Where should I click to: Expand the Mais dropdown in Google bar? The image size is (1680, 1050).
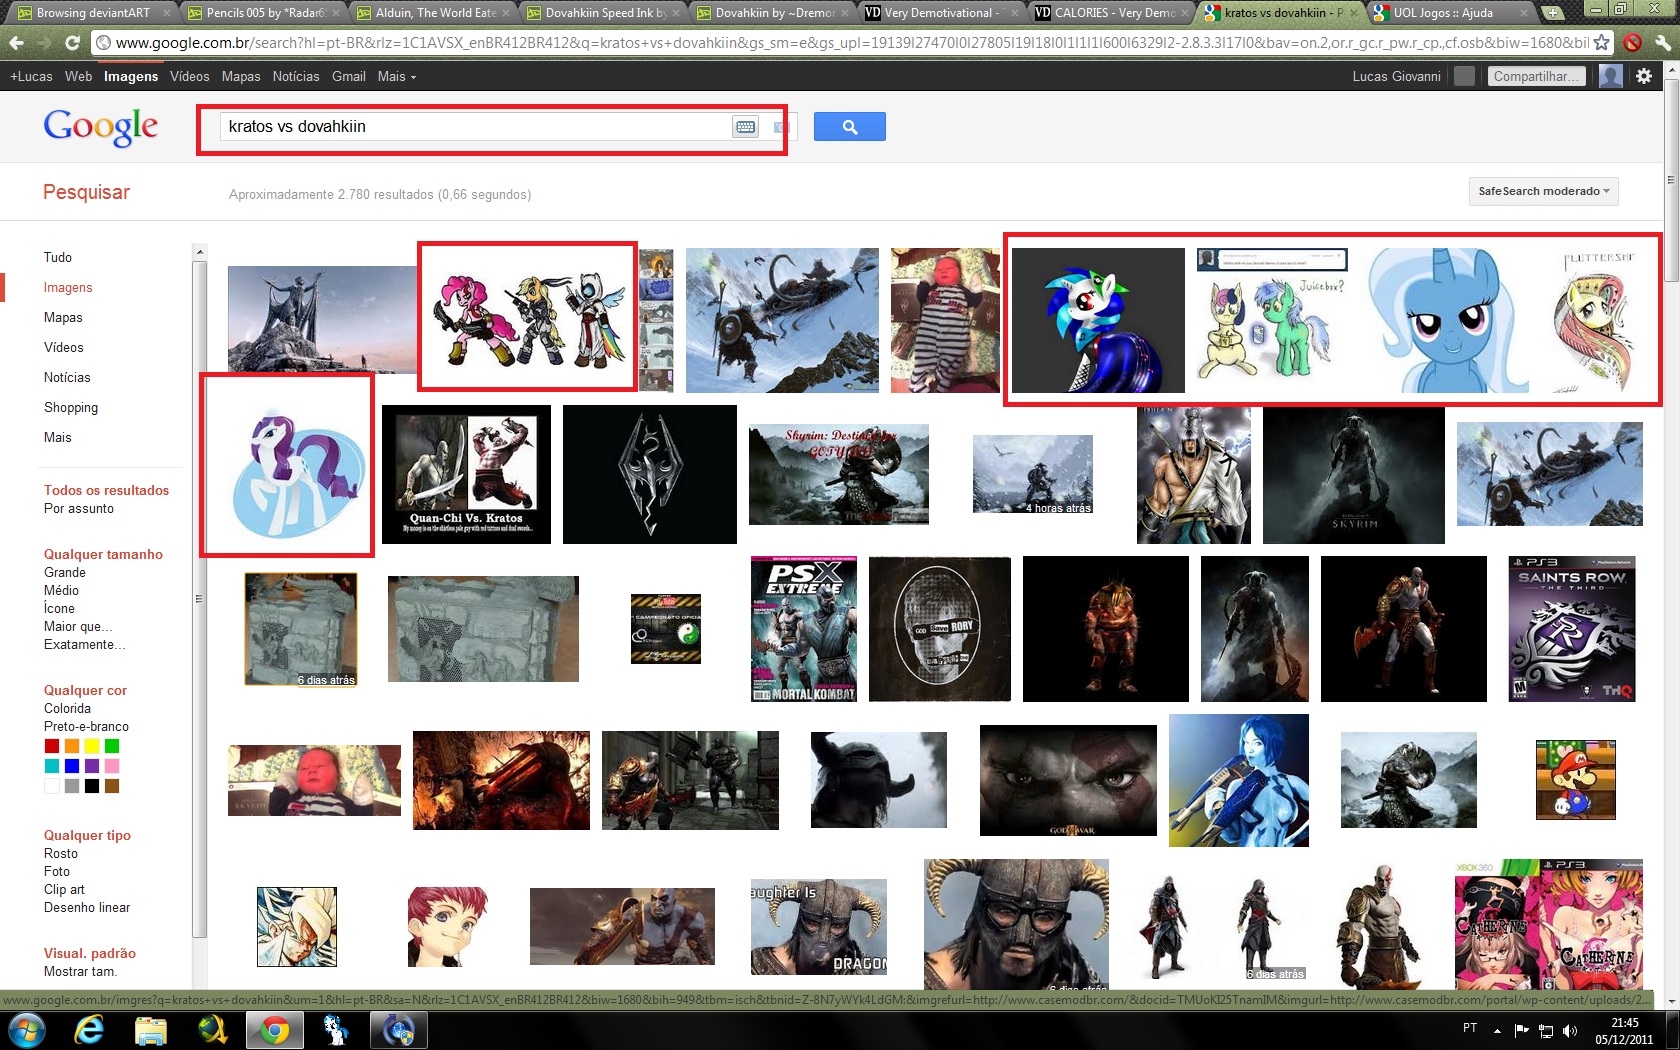397,76
